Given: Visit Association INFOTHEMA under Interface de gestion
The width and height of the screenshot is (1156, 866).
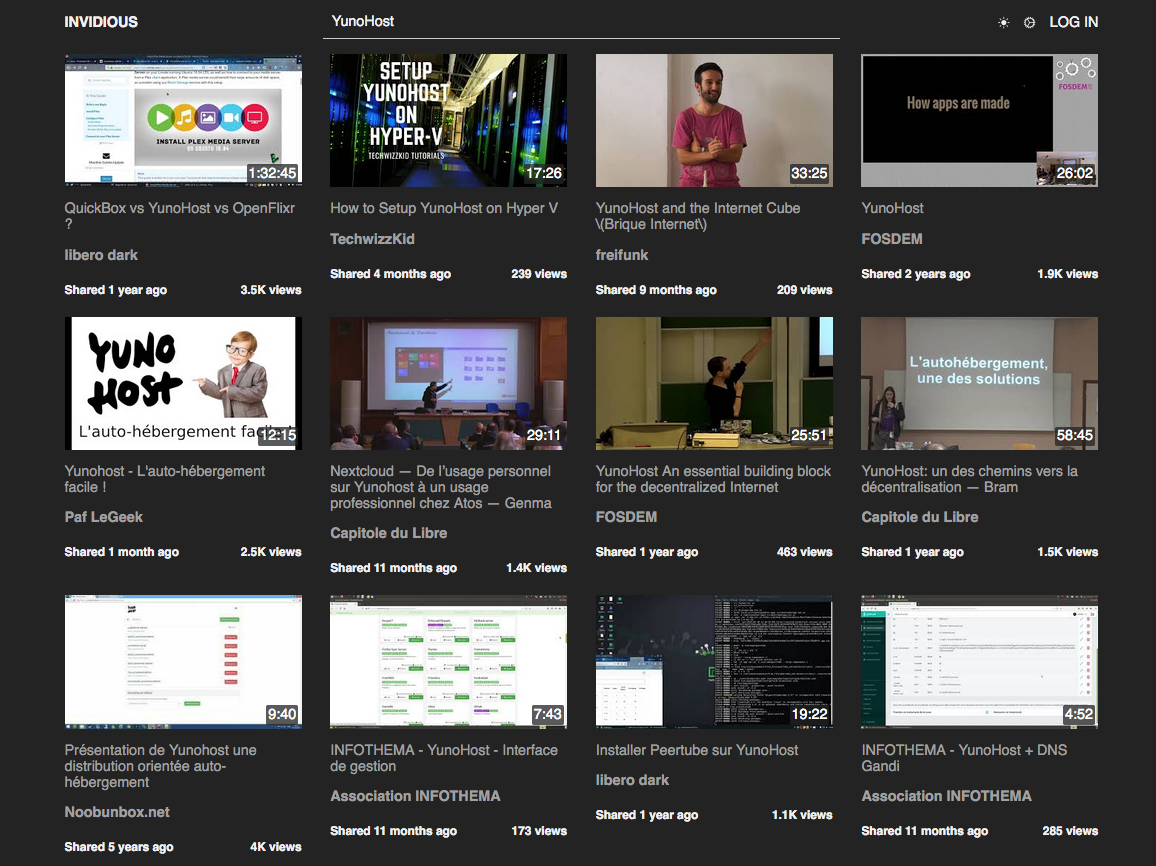Looking at the screenshot, I should pyautogui.click(x=415, y=796).
